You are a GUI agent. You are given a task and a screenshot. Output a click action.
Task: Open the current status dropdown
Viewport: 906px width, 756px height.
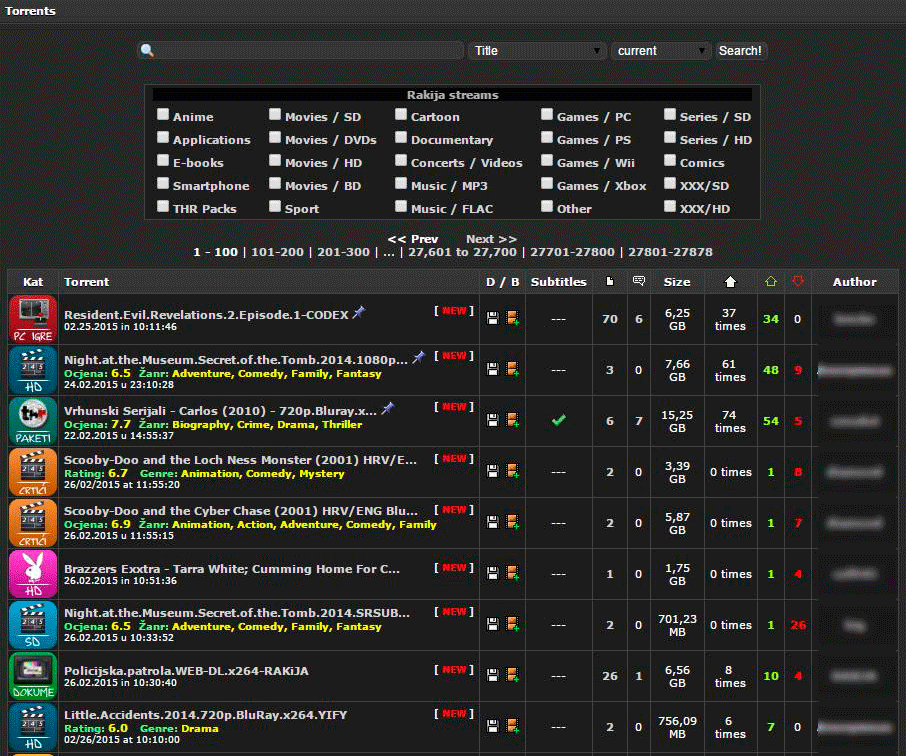coord(660,51)
